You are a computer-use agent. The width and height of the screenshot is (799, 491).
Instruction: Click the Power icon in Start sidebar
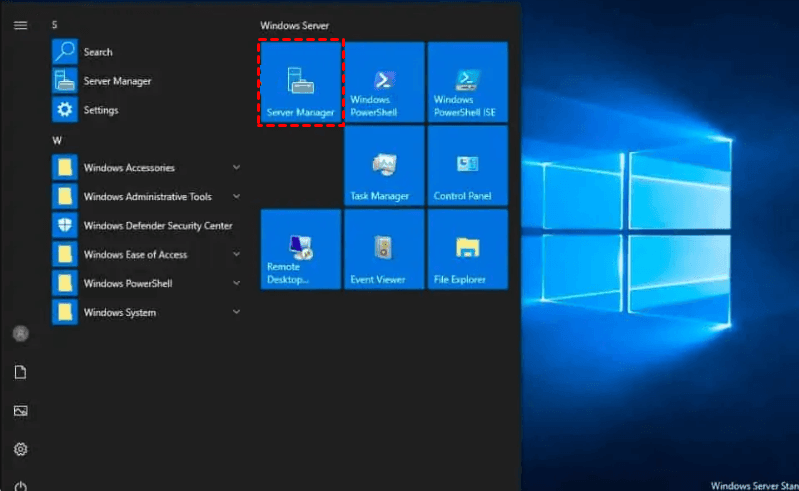[x=20, y=486]
